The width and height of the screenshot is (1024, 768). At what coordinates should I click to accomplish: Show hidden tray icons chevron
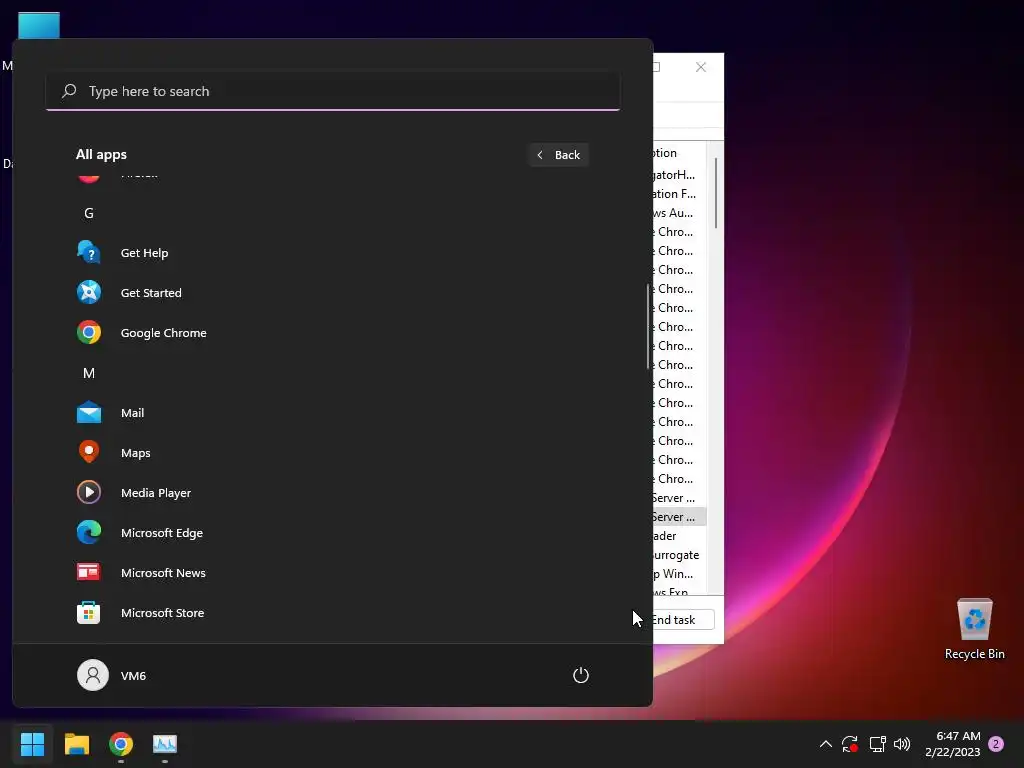pyautogui.click(x=825, y=744)
